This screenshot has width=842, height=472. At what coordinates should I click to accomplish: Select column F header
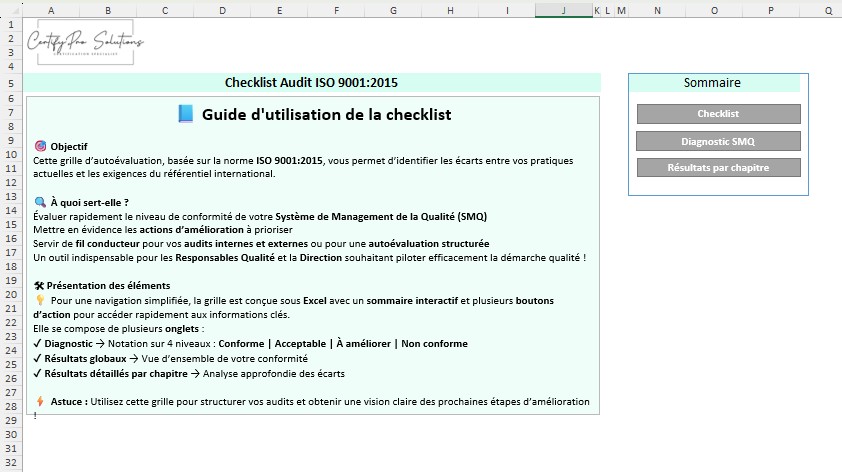336,10
